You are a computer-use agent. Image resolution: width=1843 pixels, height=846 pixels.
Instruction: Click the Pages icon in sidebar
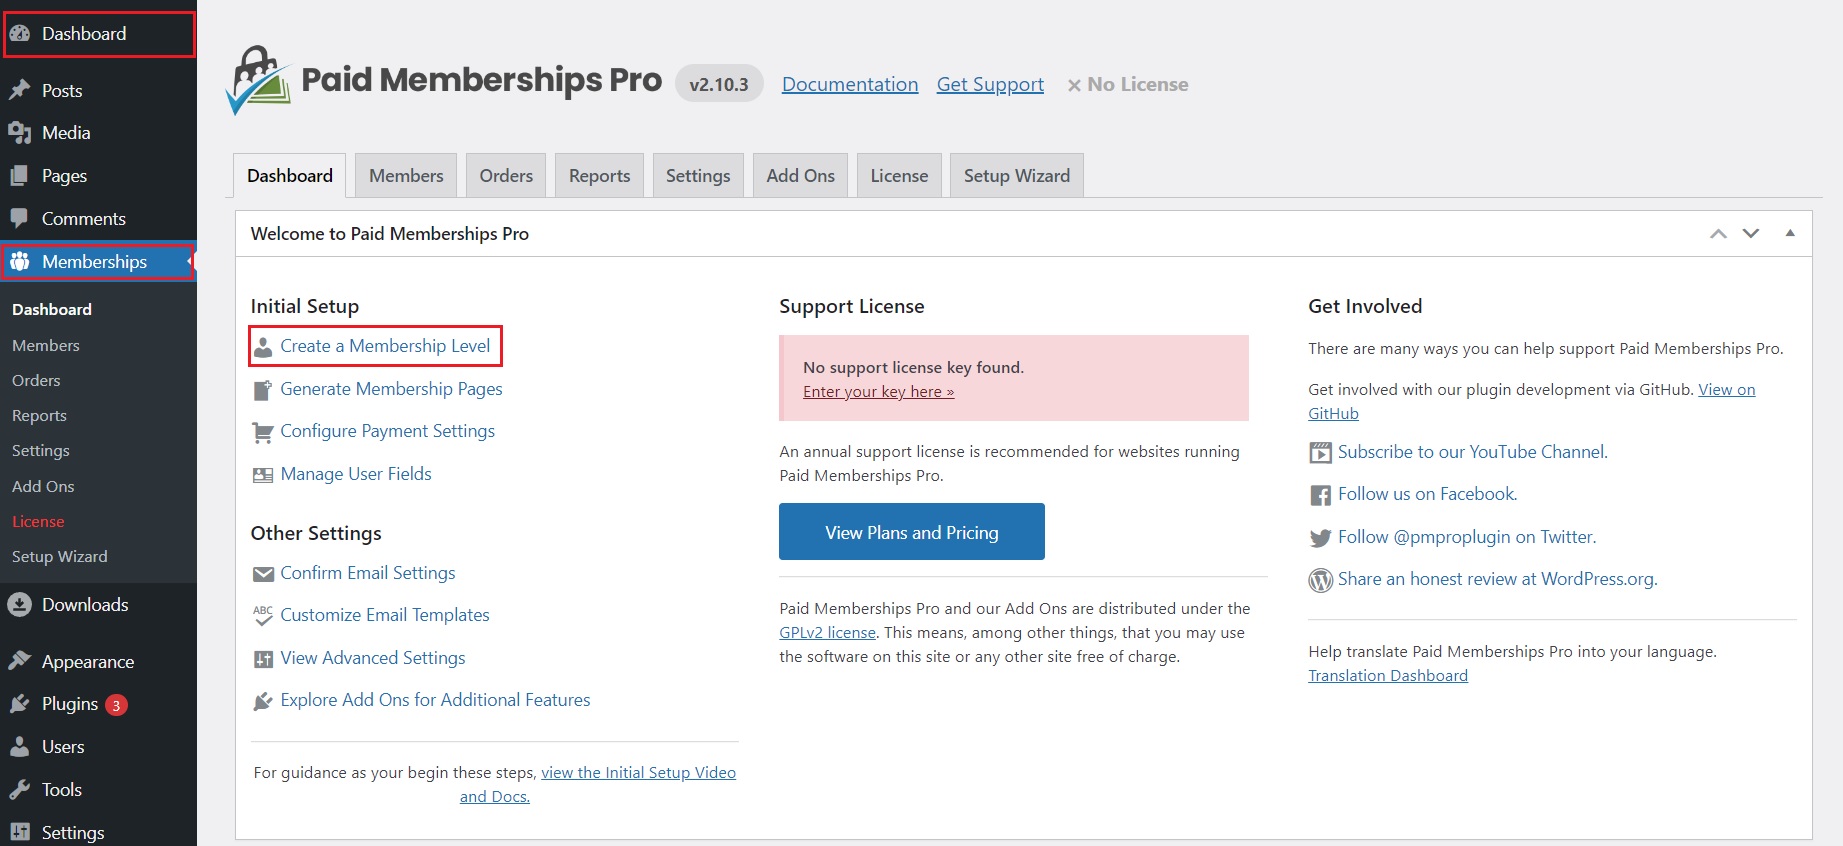click(19, 175)
